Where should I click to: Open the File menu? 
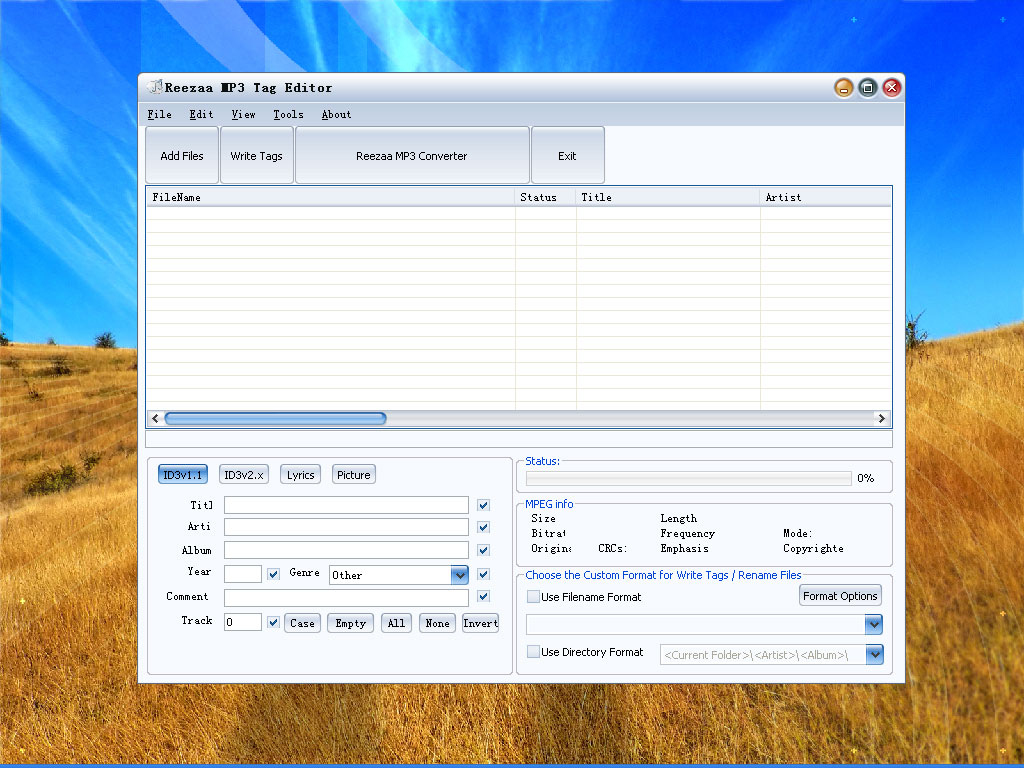point(159,114)
